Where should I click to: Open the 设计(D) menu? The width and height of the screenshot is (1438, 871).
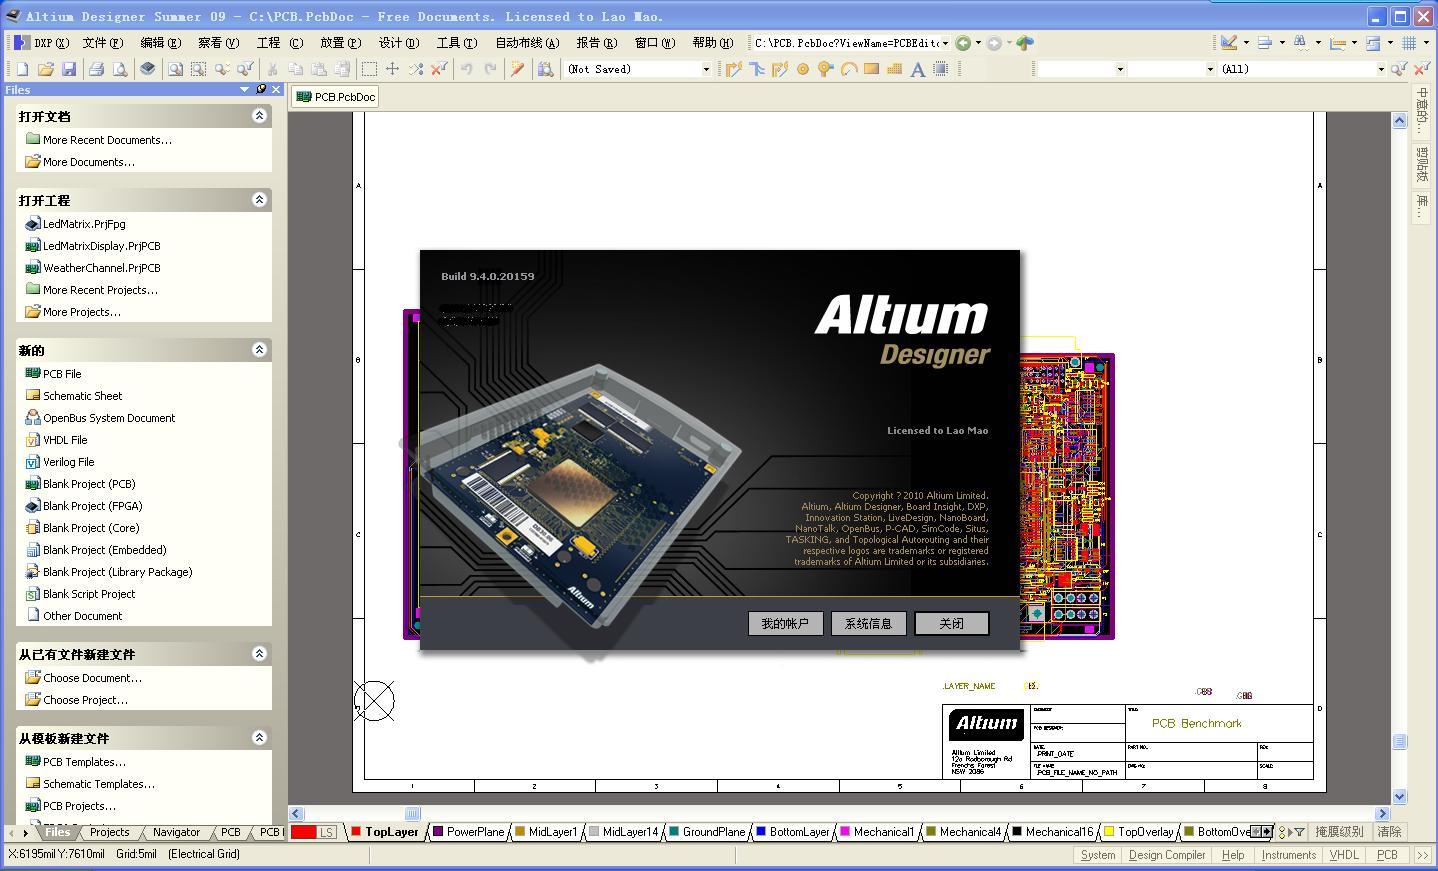[398, 43]
